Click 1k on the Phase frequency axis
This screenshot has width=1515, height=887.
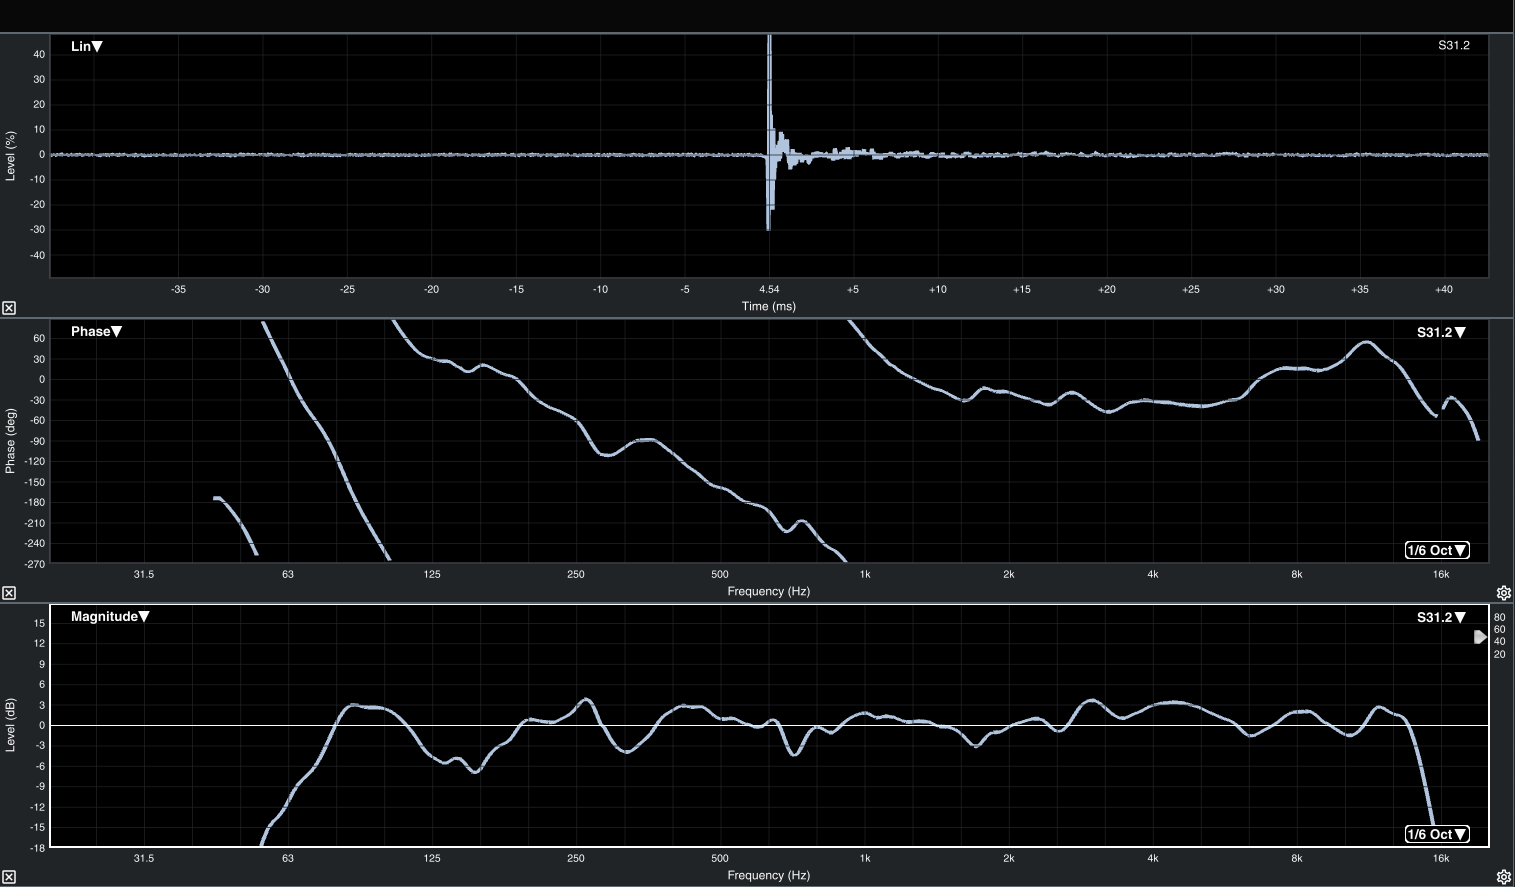(865, 574)
